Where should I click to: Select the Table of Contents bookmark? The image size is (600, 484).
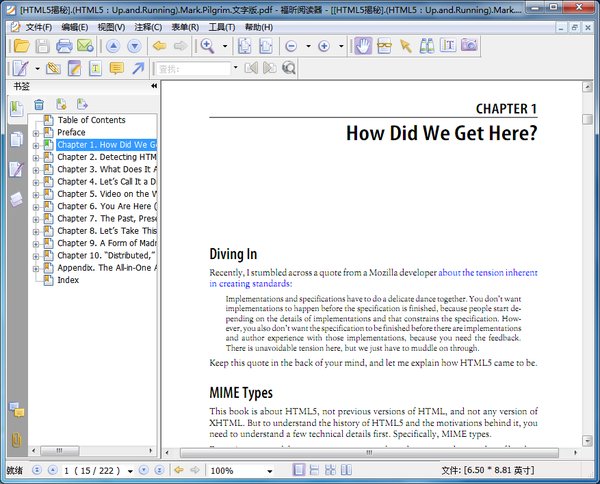[x=91, y=120]
